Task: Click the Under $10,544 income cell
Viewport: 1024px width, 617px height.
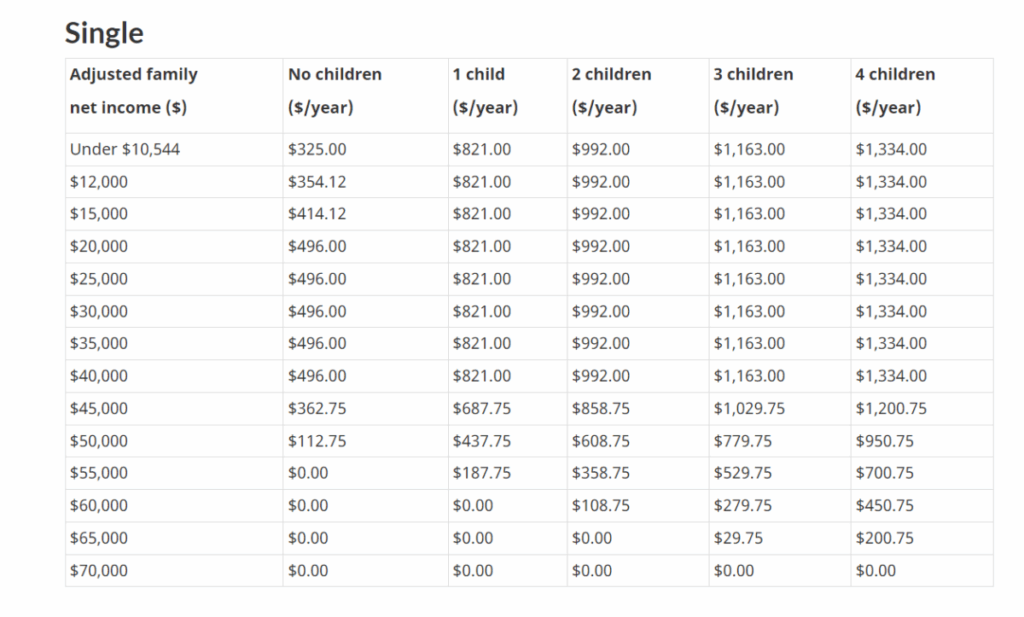Action: click(x=125, y=149)
